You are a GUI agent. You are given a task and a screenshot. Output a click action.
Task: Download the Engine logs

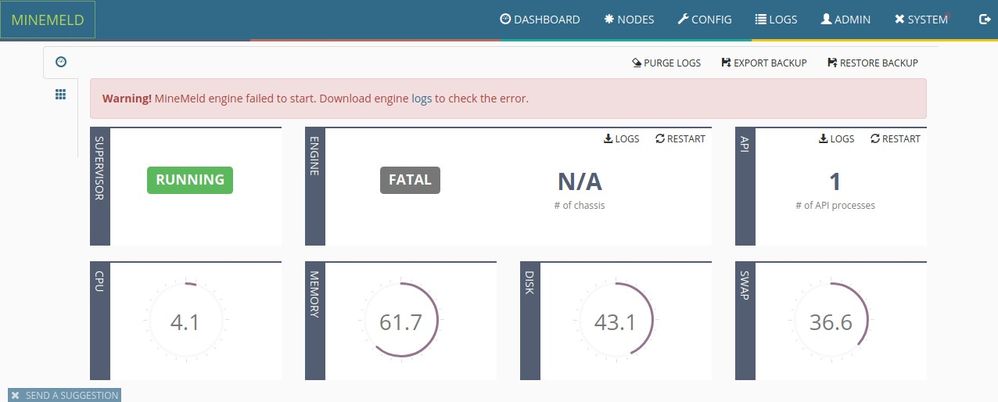(621, 139)
